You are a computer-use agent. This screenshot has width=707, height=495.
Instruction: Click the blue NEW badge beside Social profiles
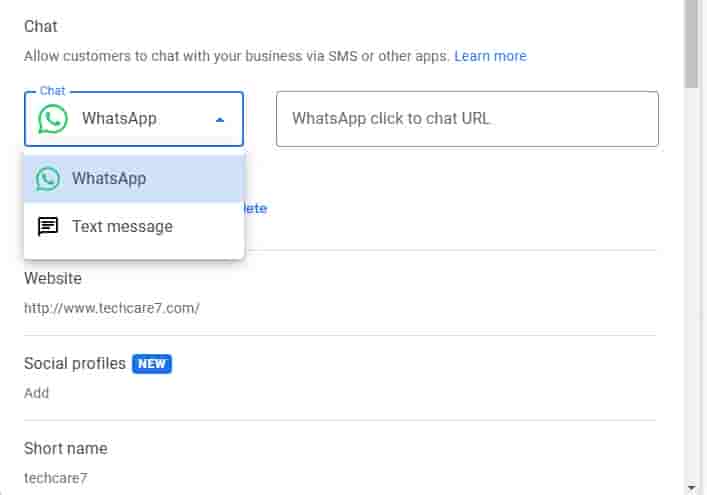[152, 364]
